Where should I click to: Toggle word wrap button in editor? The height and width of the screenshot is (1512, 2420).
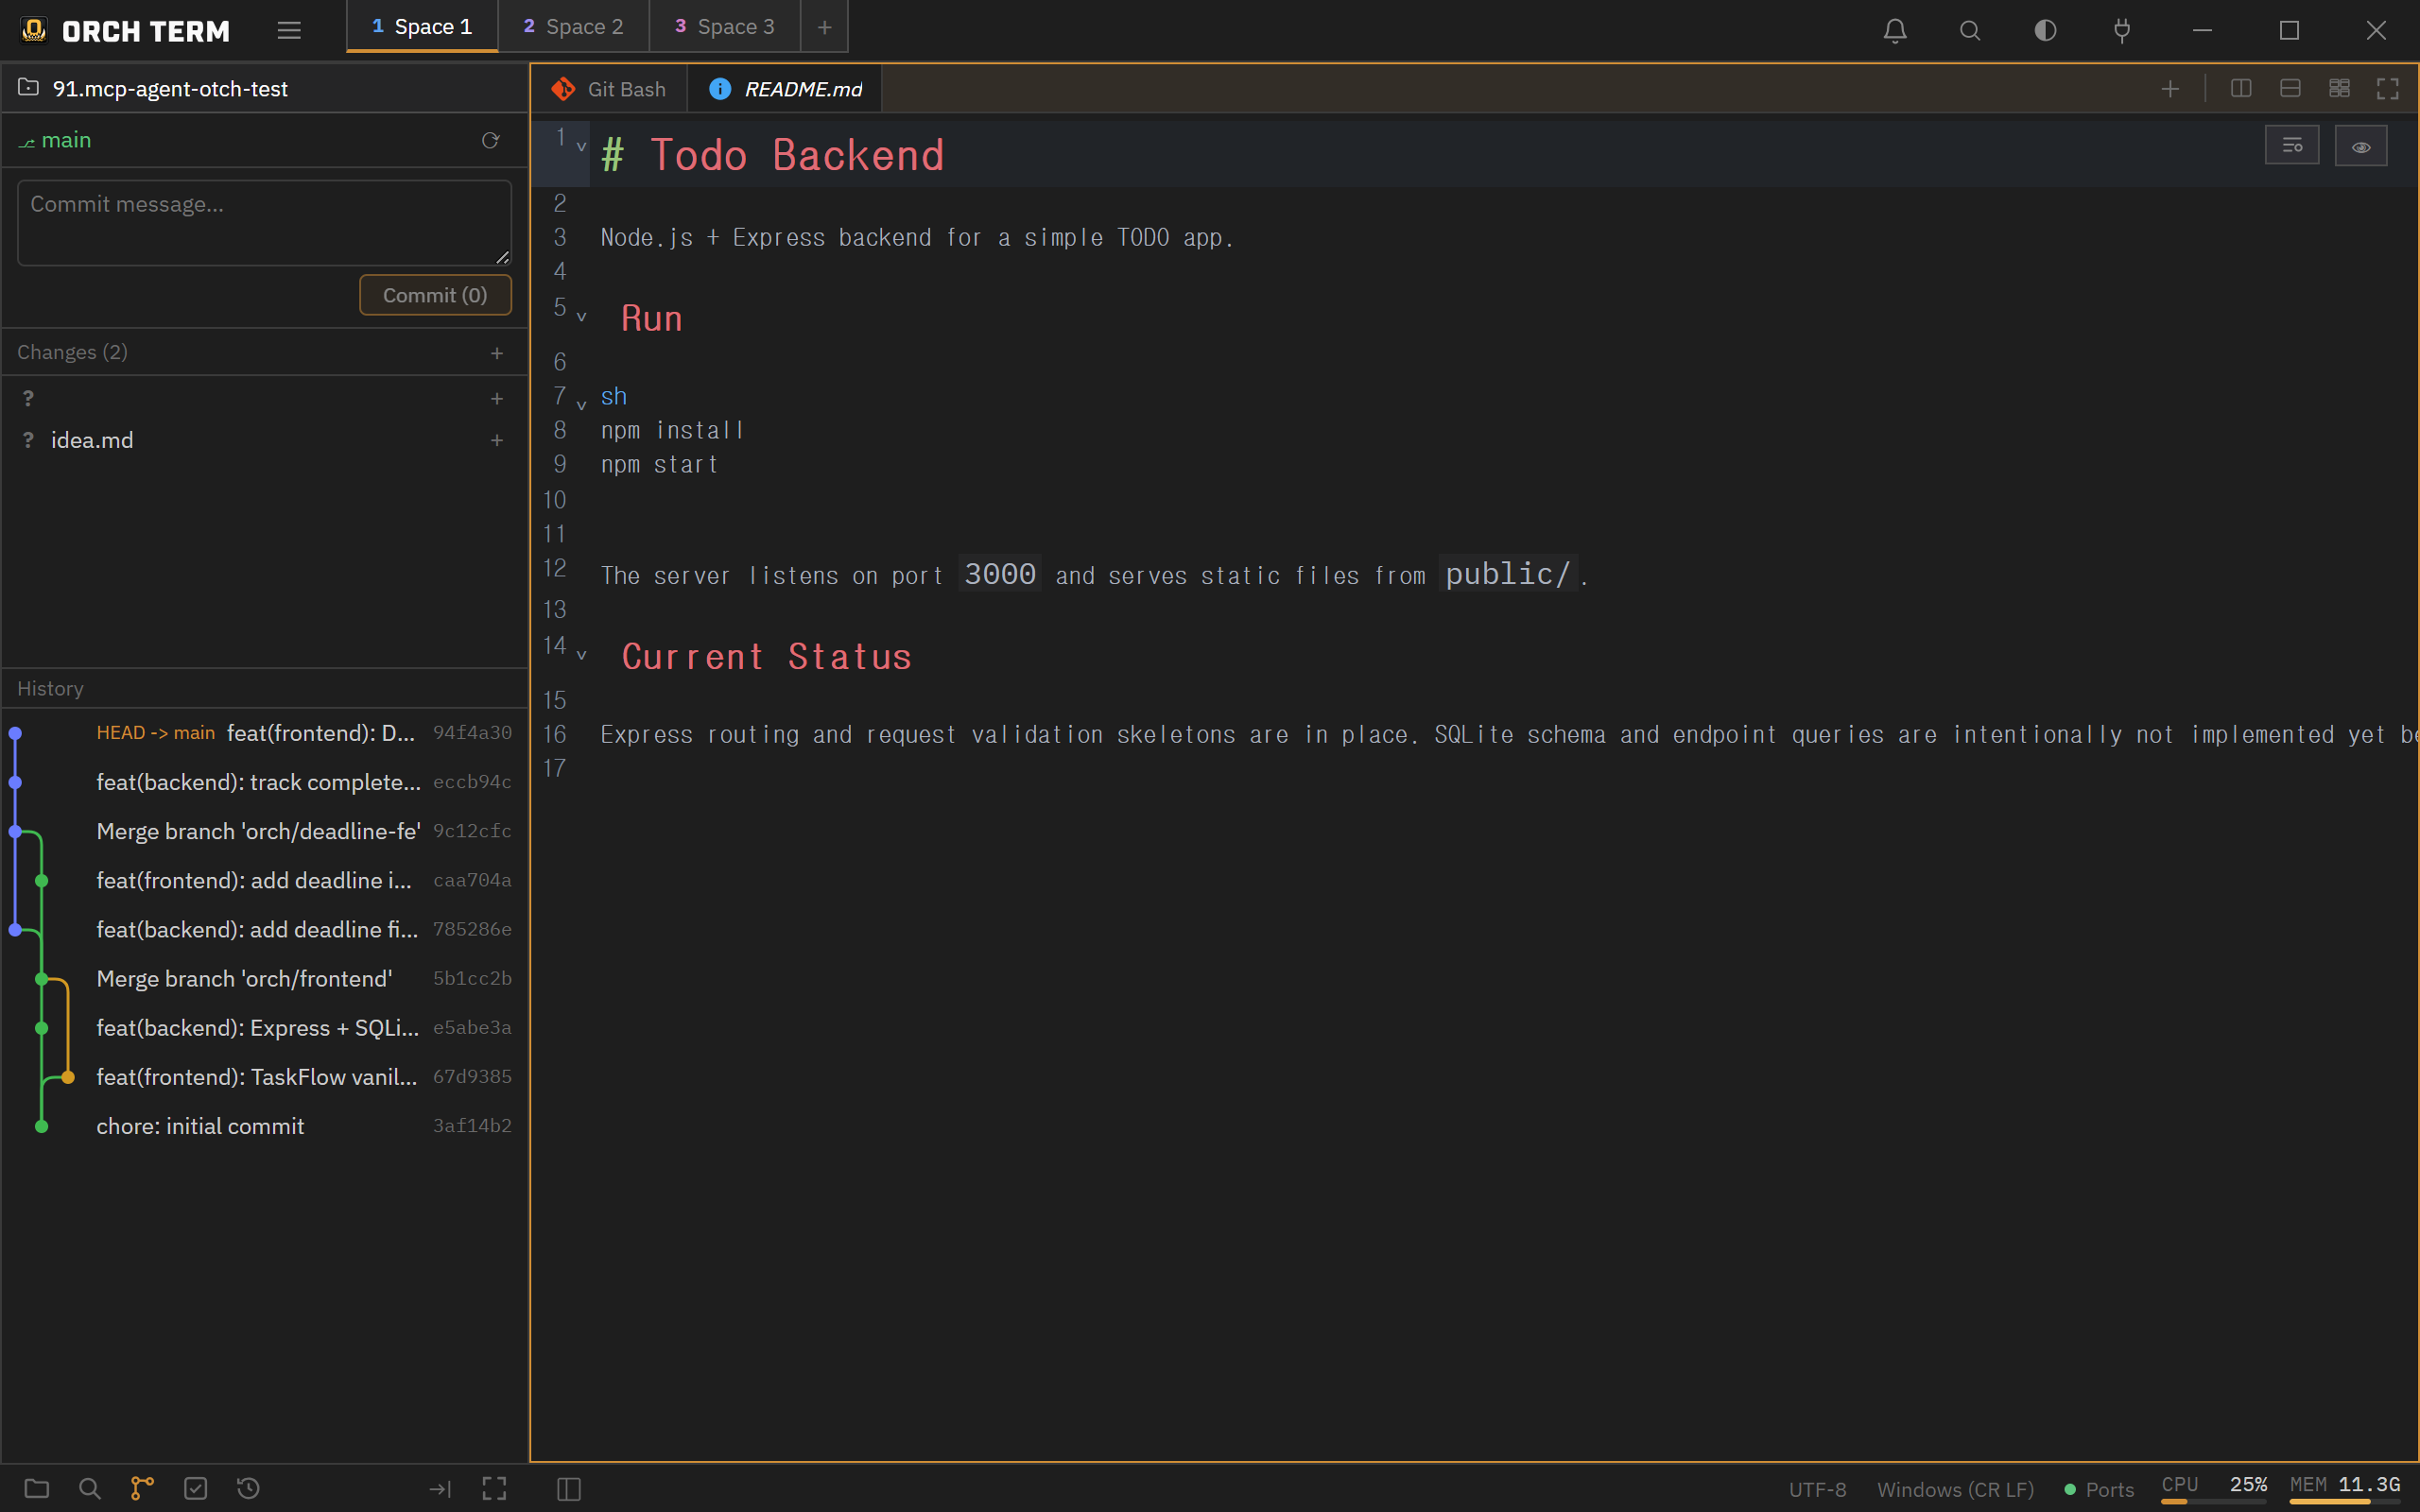pos(2292,146)
